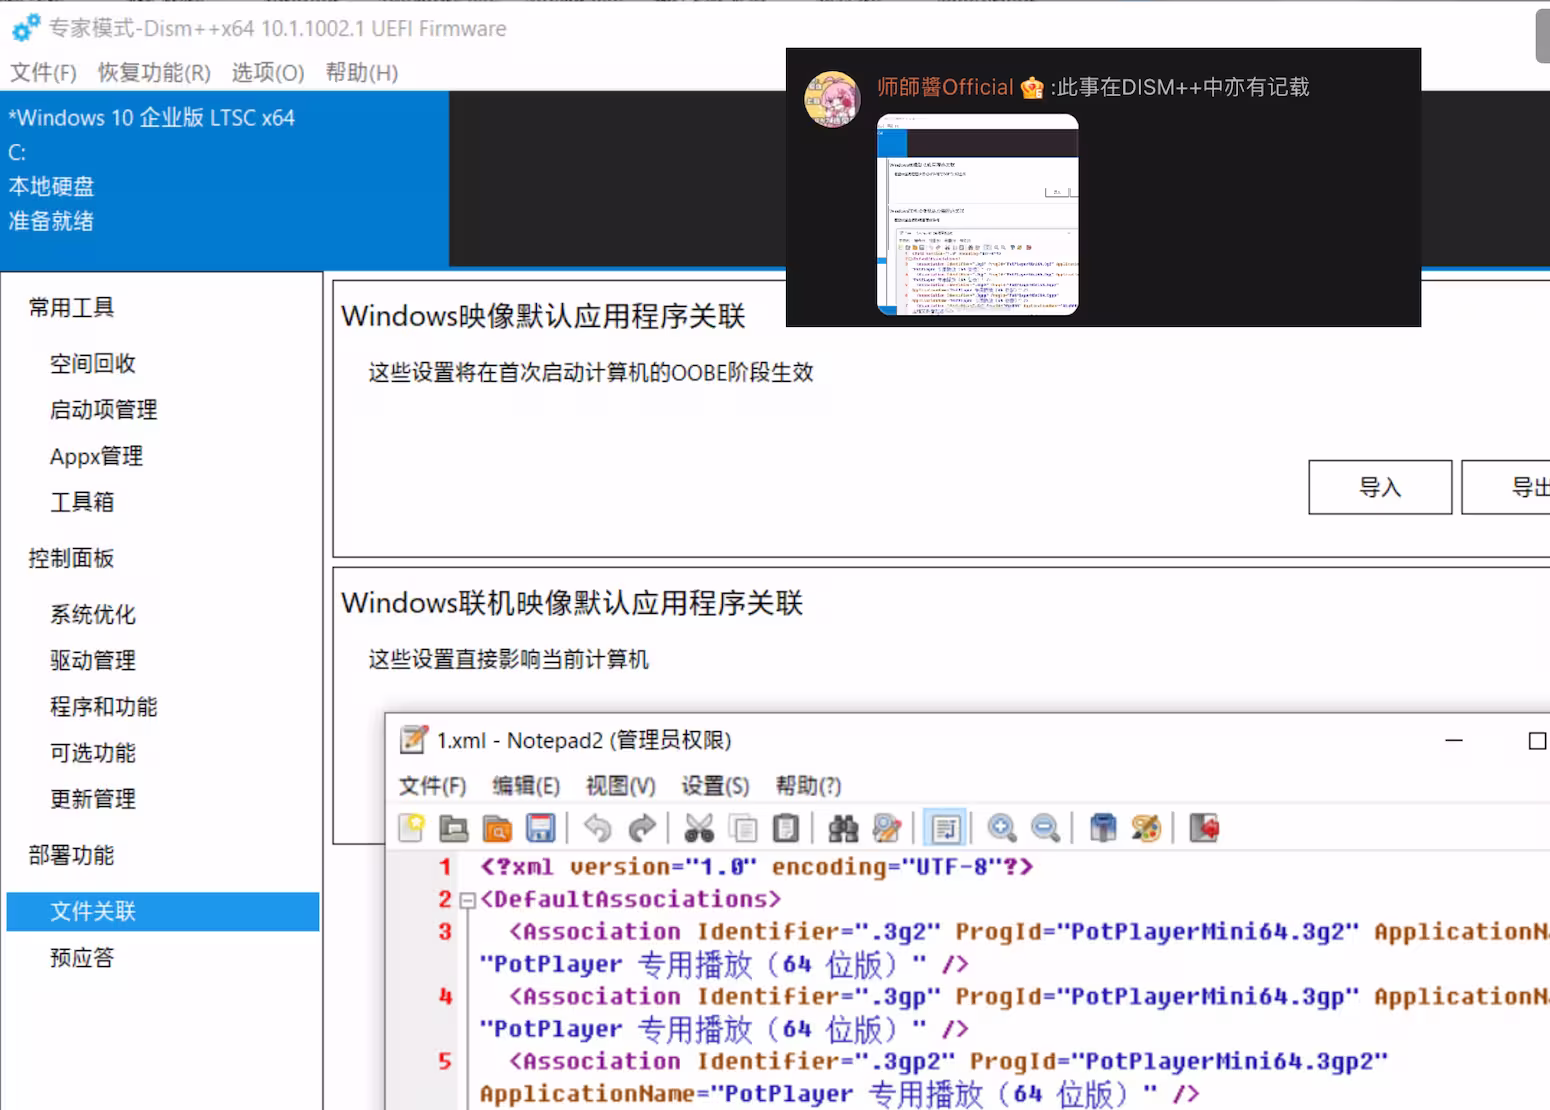The height and width of the screenshot is (1110, 1550).
Task: Zoom in on the XML text
Action: [x=1001, y=828]
